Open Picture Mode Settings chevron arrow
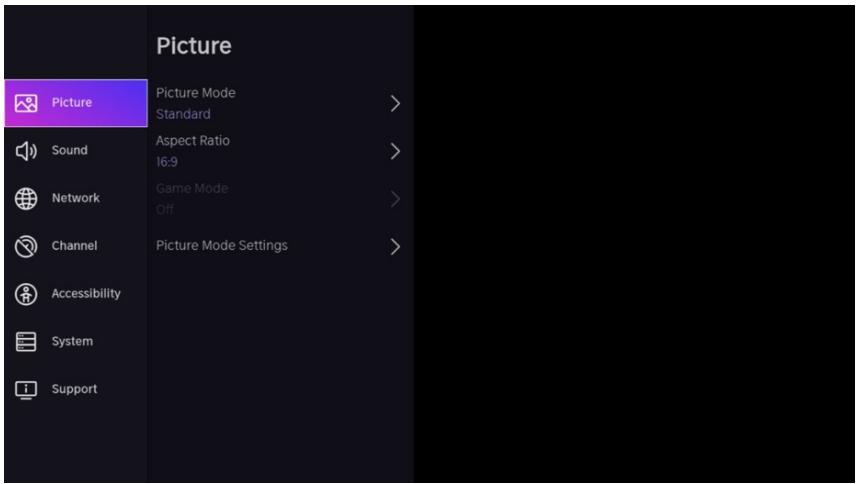The height and width of the screenshot is (484, 857). (395, 247)
